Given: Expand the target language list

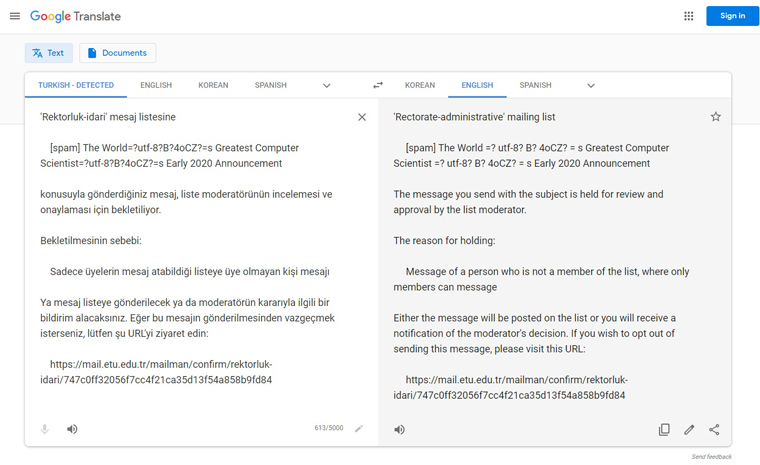Looking at the screenshot, I should pos(591,86).
